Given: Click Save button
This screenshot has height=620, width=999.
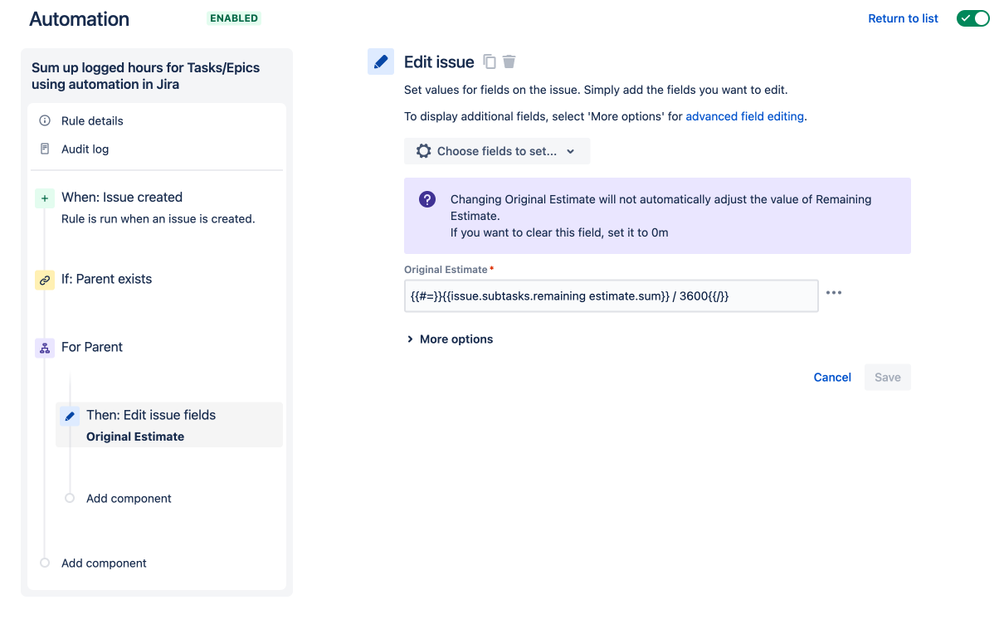Looking at the screenshot, I should (888, 377).
